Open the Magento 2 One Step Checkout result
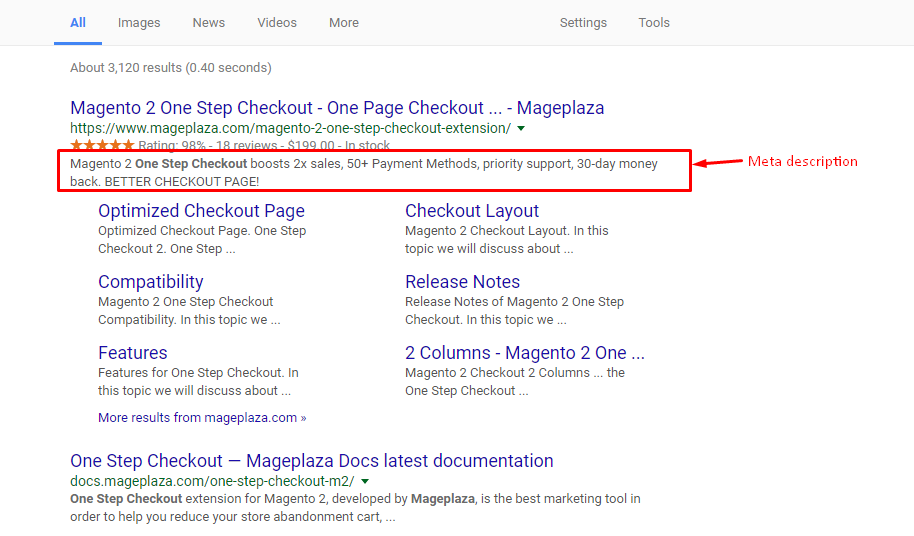Viewport: 914px width, 536px height. pos(337,108)
